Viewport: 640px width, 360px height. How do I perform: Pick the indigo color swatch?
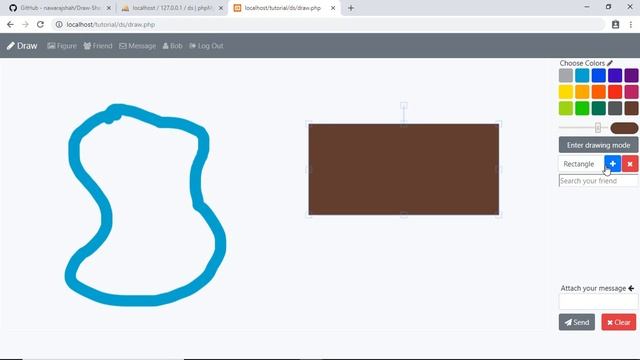615,76
